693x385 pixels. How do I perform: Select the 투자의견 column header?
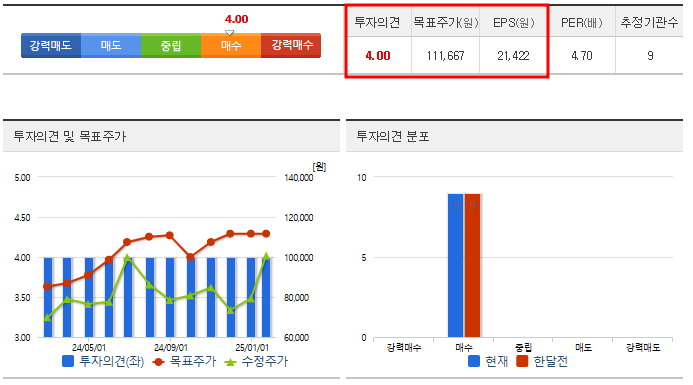(378, 23)
